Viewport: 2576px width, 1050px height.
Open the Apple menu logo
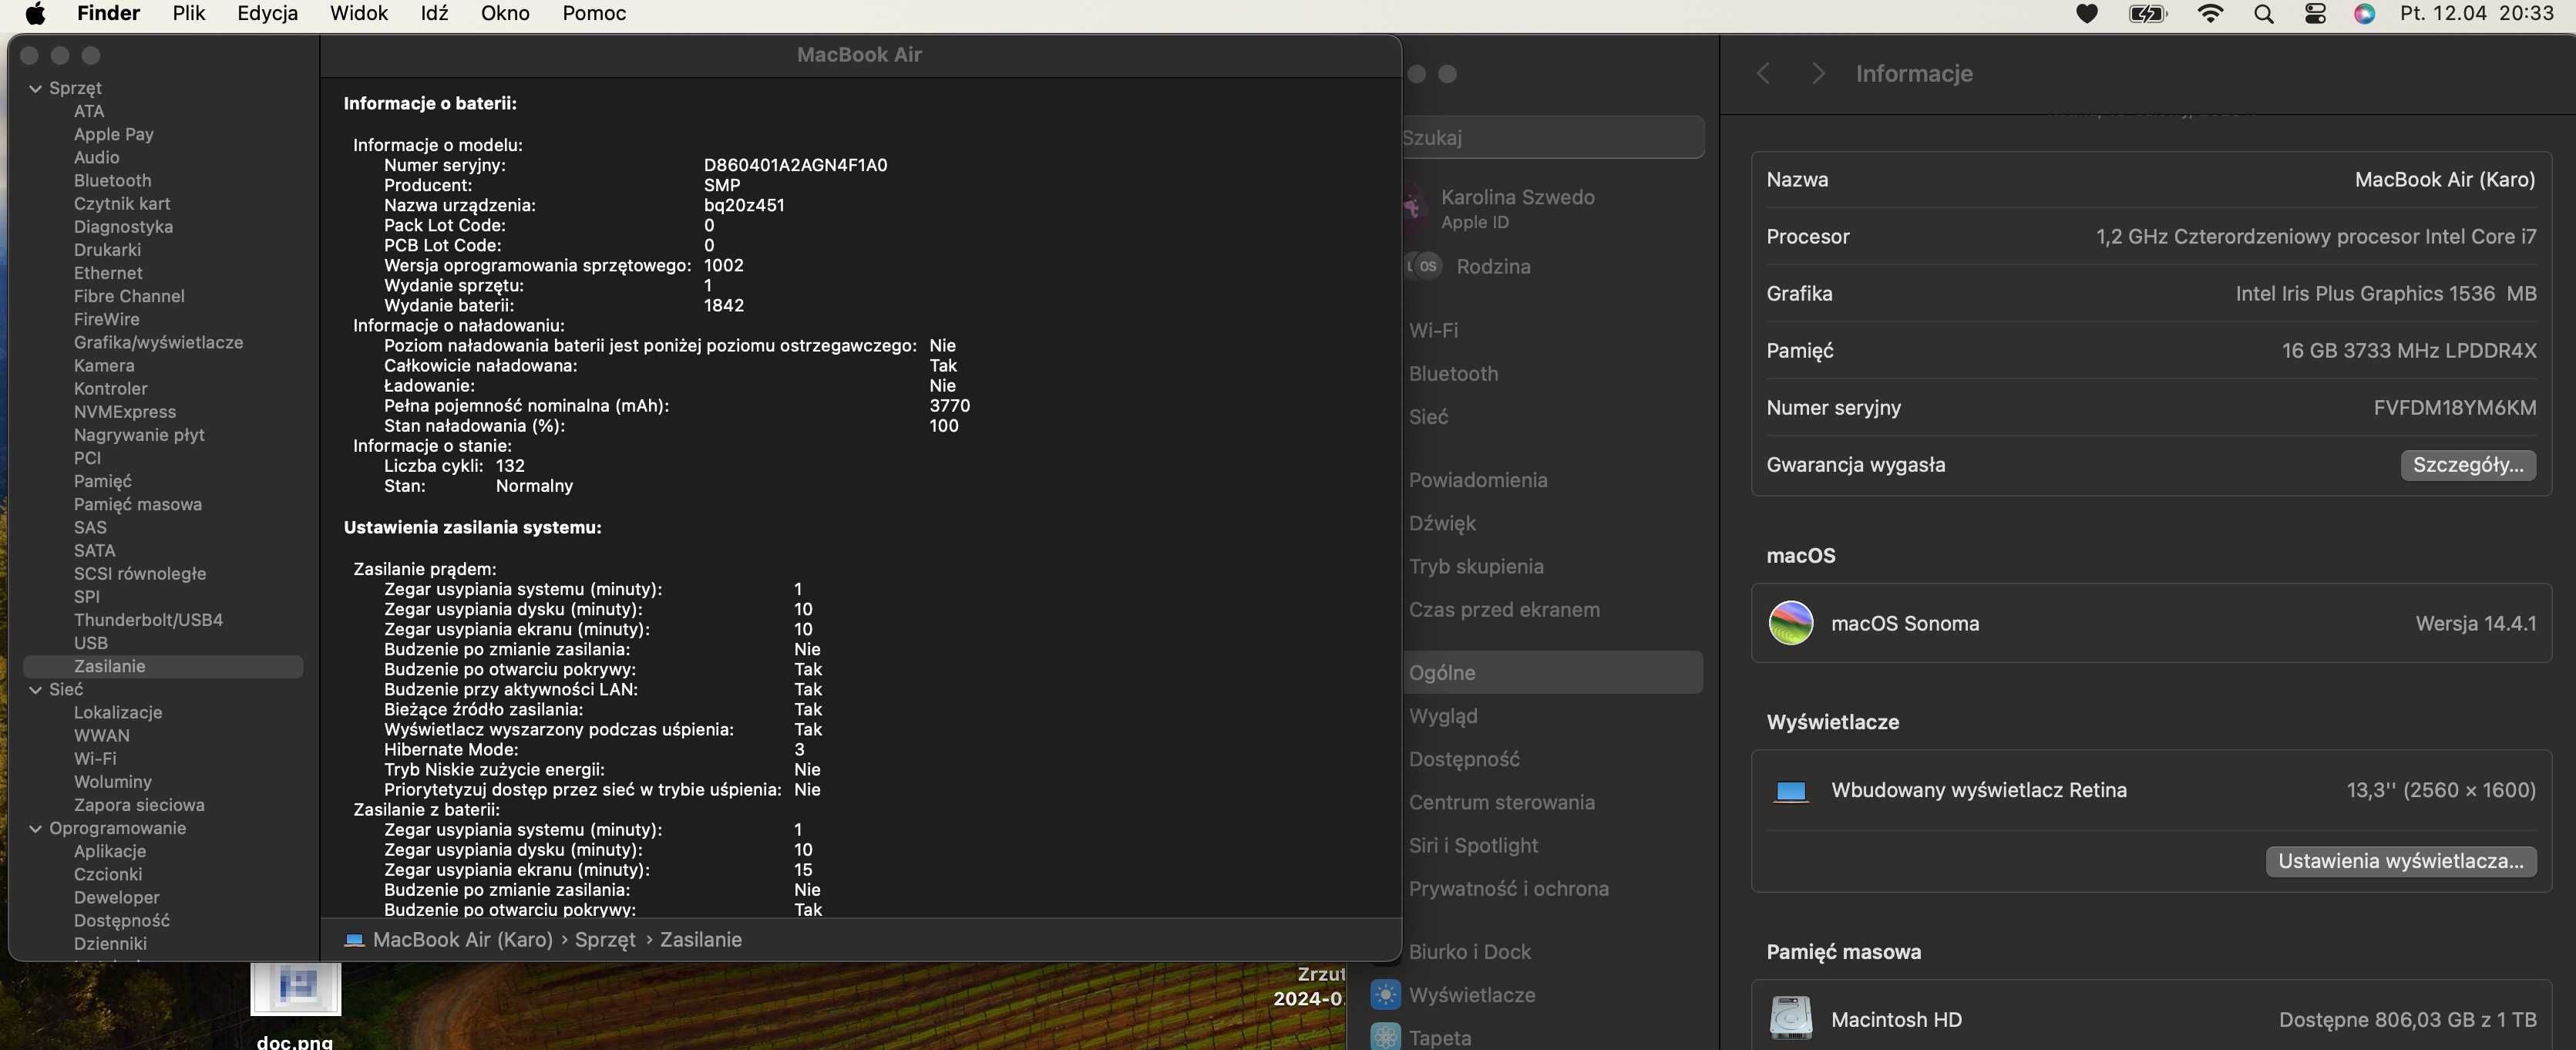35,13
